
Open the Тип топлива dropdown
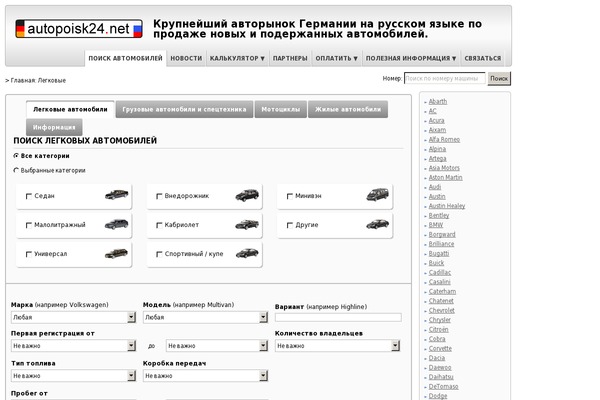[x=73, y=376]
